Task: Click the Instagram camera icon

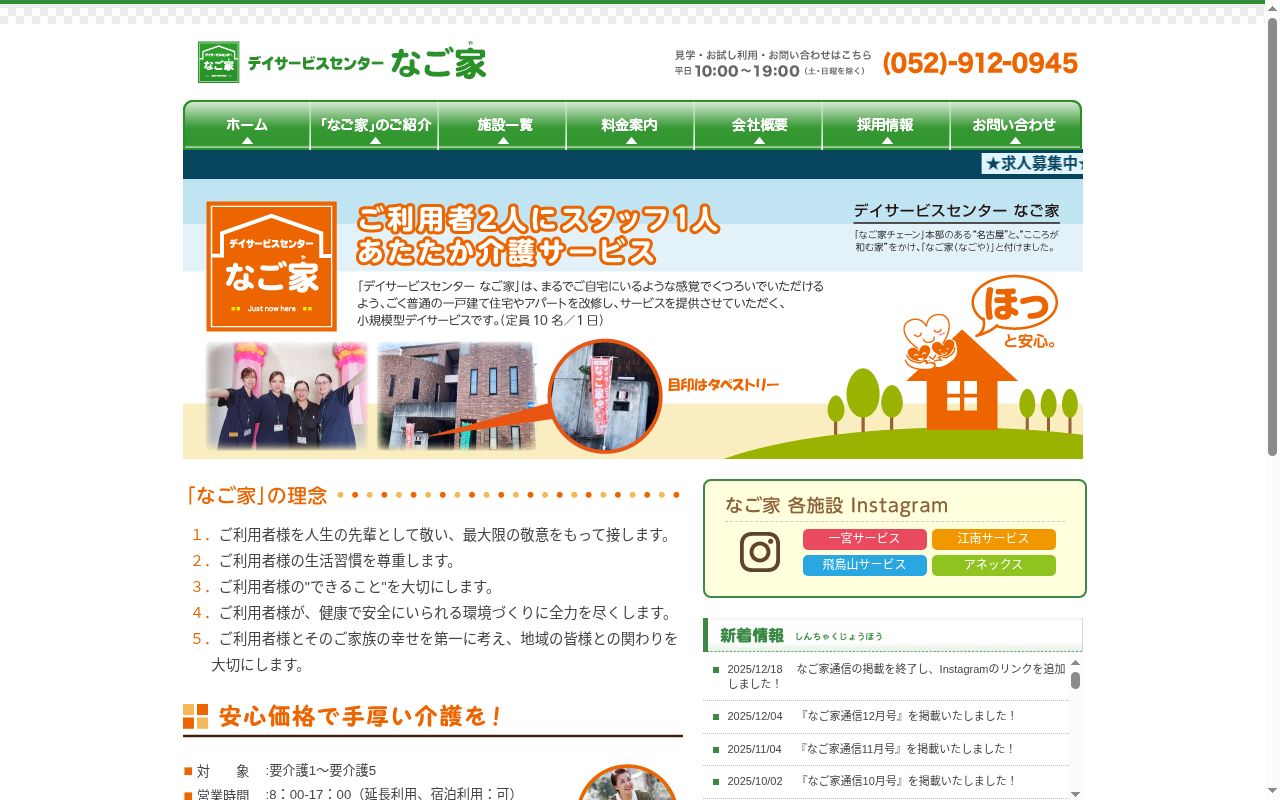Action: pyautogui.click(x=760, y=552)
